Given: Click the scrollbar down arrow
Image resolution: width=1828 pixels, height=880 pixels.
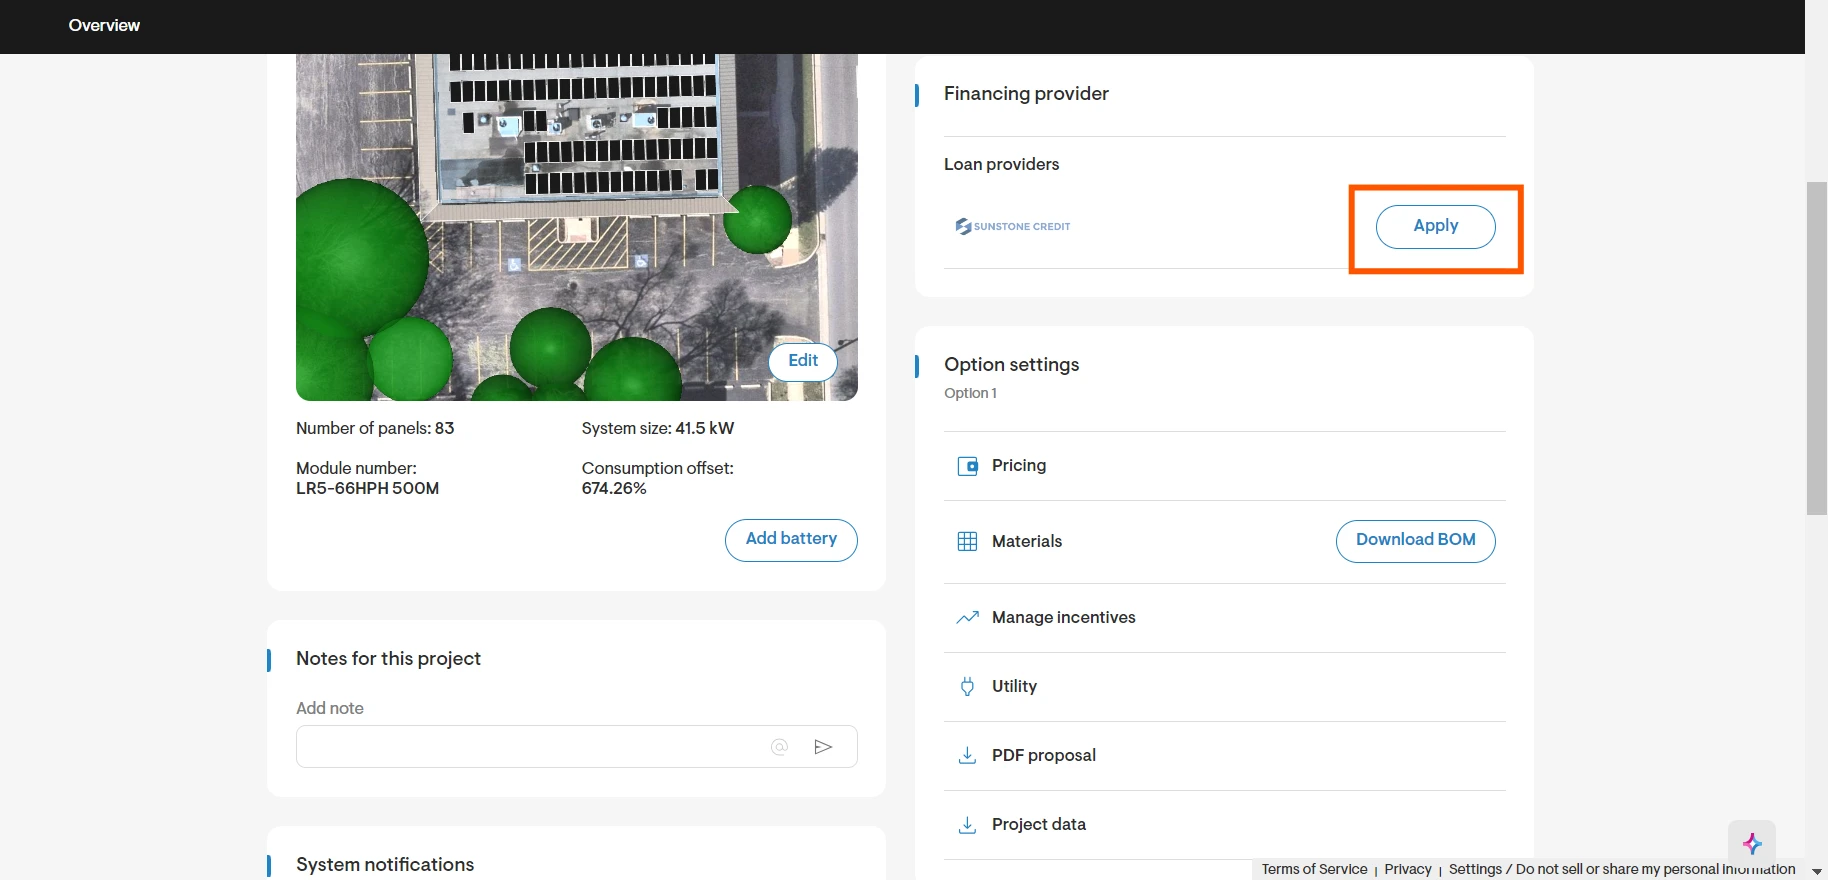Looking at the screenshot, I should pos(1817,871).
